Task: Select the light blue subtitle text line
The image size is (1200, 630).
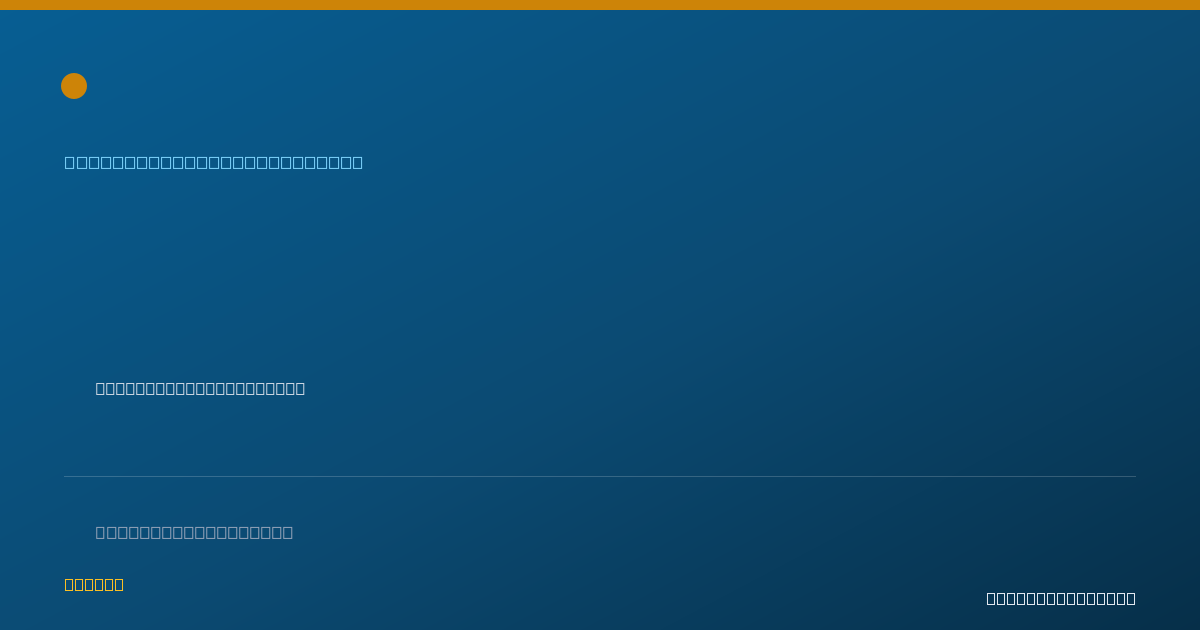Action: 214,162
